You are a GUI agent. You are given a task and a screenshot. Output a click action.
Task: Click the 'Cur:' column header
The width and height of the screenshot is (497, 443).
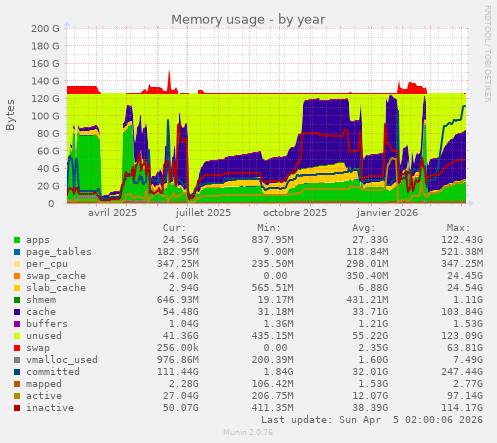click(174, 228)
